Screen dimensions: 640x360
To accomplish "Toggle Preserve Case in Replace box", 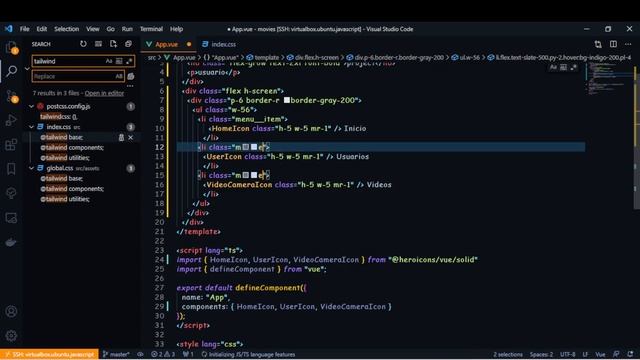I will click(x=119, y=76).
